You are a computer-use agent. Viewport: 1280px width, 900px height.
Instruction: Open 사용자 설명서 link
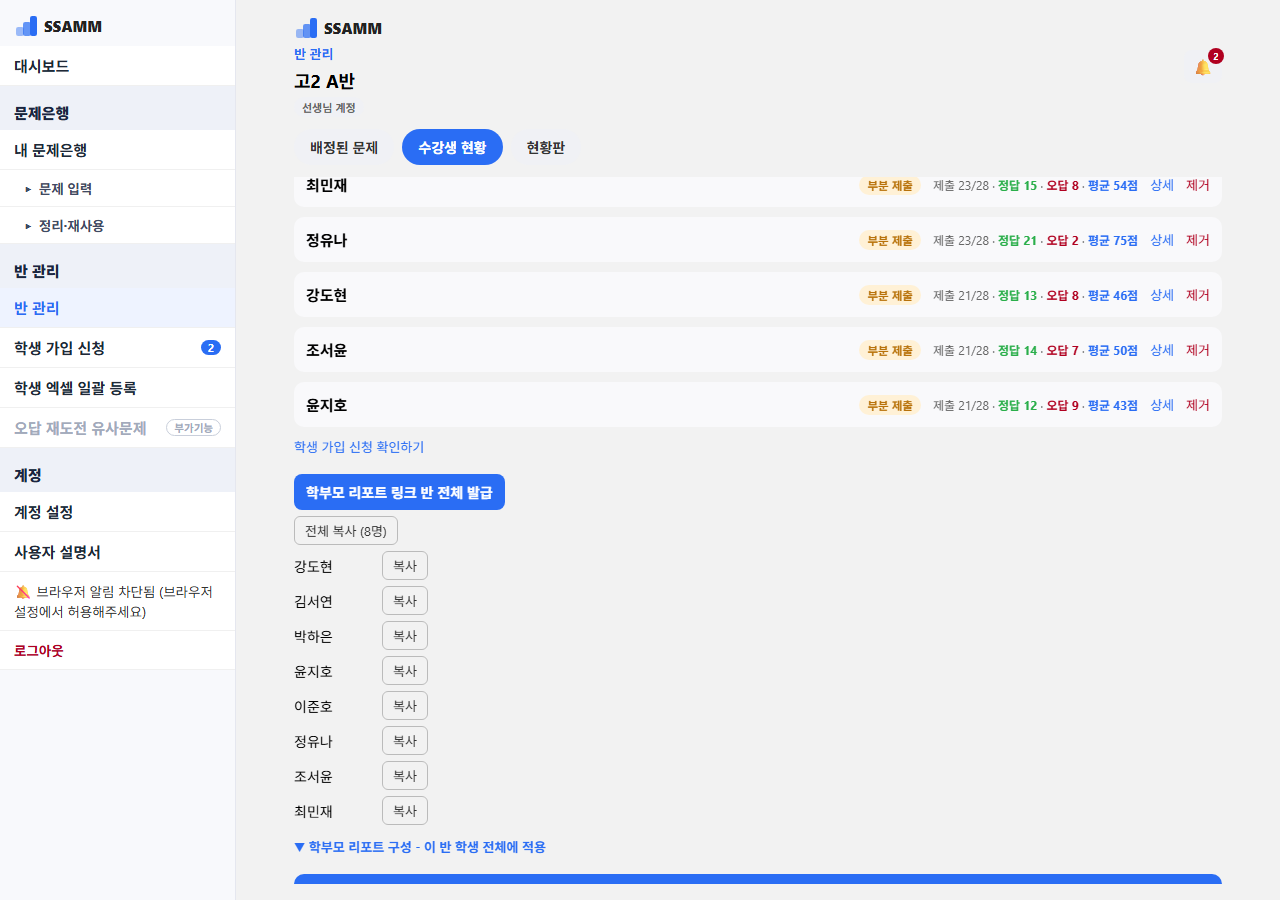(x=117, y=552)
